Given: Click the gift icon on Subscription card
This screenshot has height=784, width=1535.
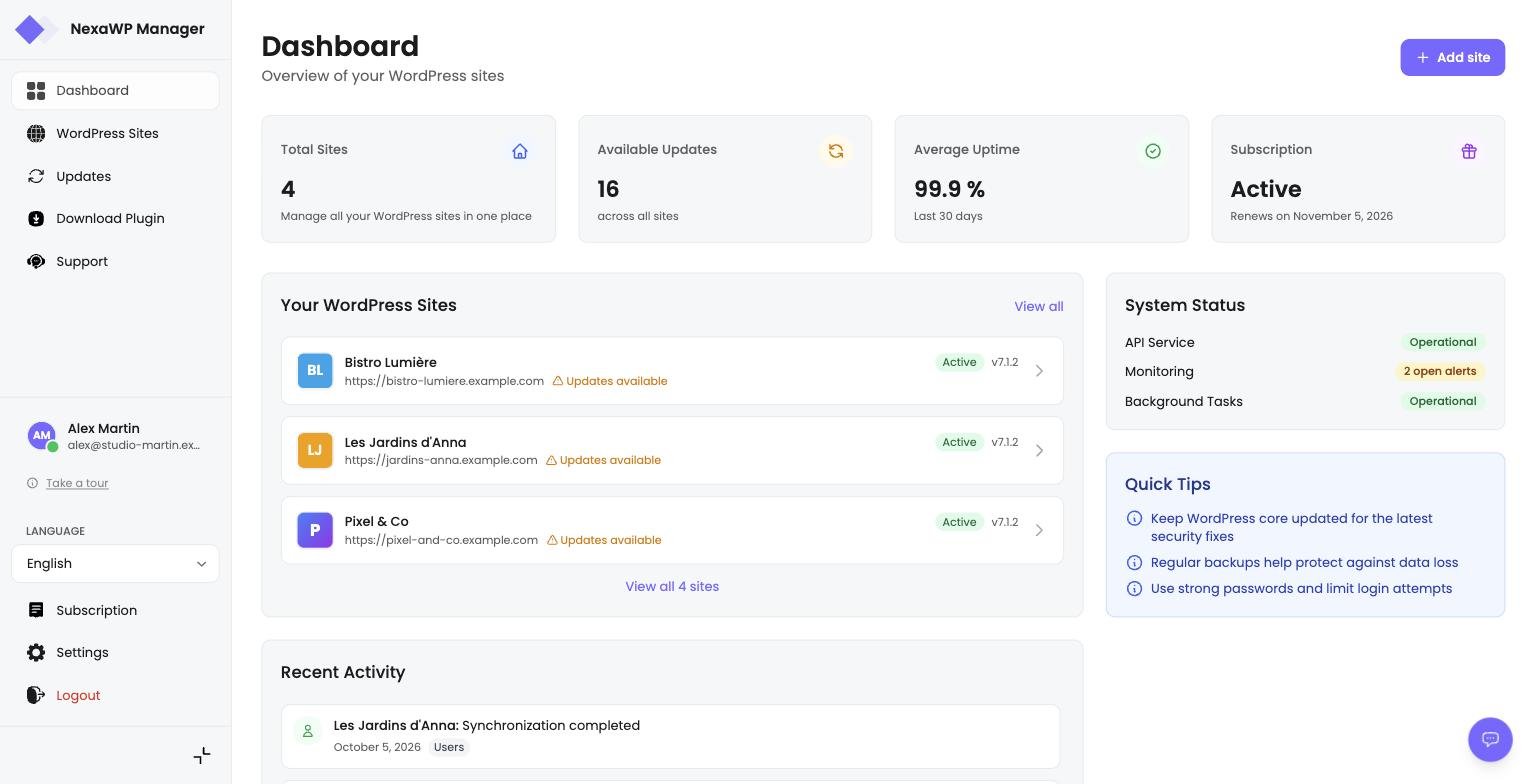Looking at the screenshot, I should (1469, 151).
